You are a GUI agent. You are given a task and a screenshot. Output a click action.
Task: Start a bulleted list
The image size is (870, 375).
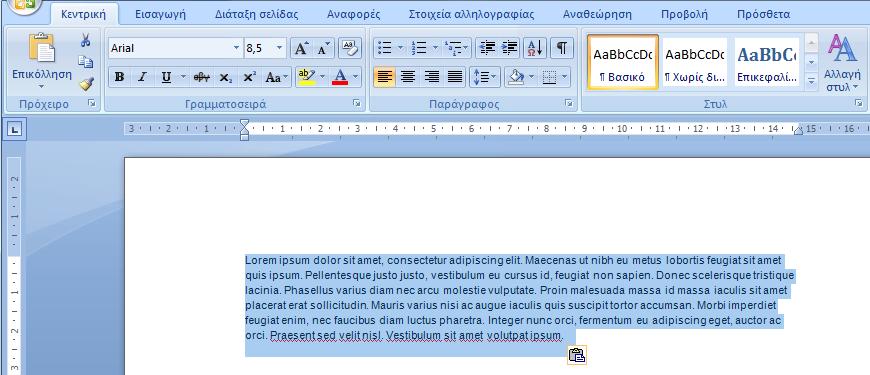coord(386,49)
